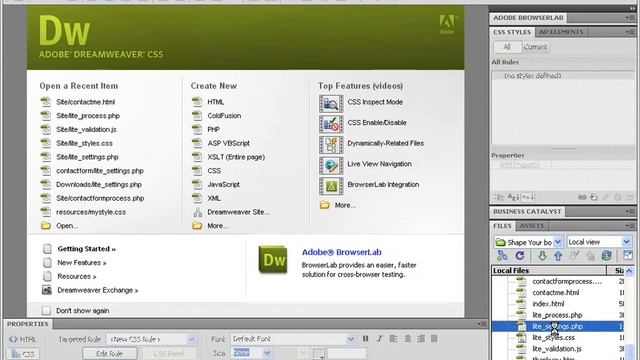Open the New Features link
Image resolution: width=640 pixels, height=360 pixels.
82,263
